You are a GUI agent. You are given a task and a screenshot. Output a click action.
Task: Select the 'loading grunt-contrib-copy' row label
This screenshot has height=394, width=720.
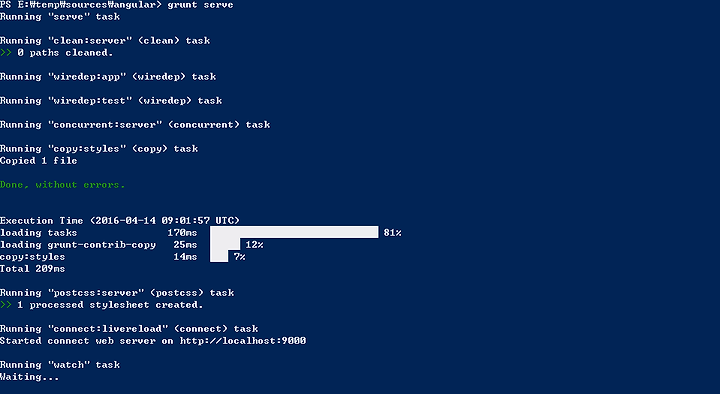78,245
